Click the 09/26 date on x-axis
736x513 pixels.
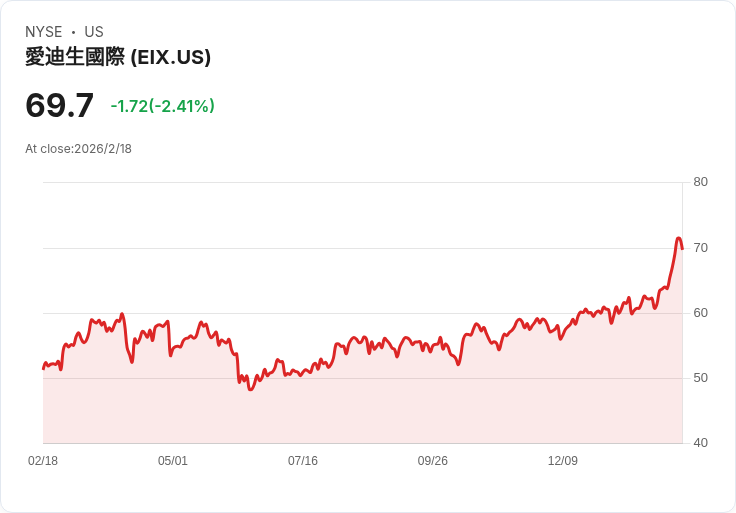(x=433, y=461)
